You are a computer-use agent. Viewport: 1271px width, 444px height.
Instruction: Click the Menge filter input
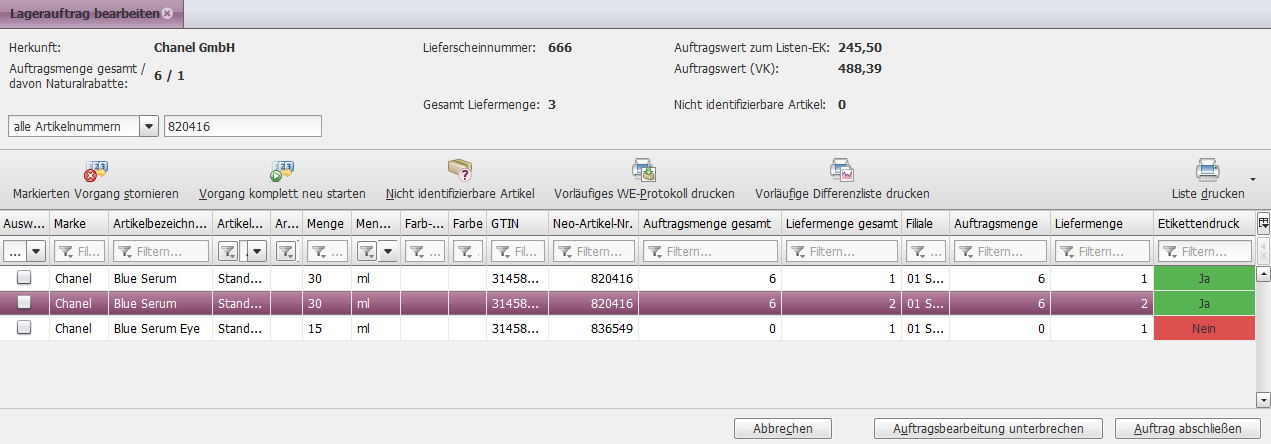327,251
